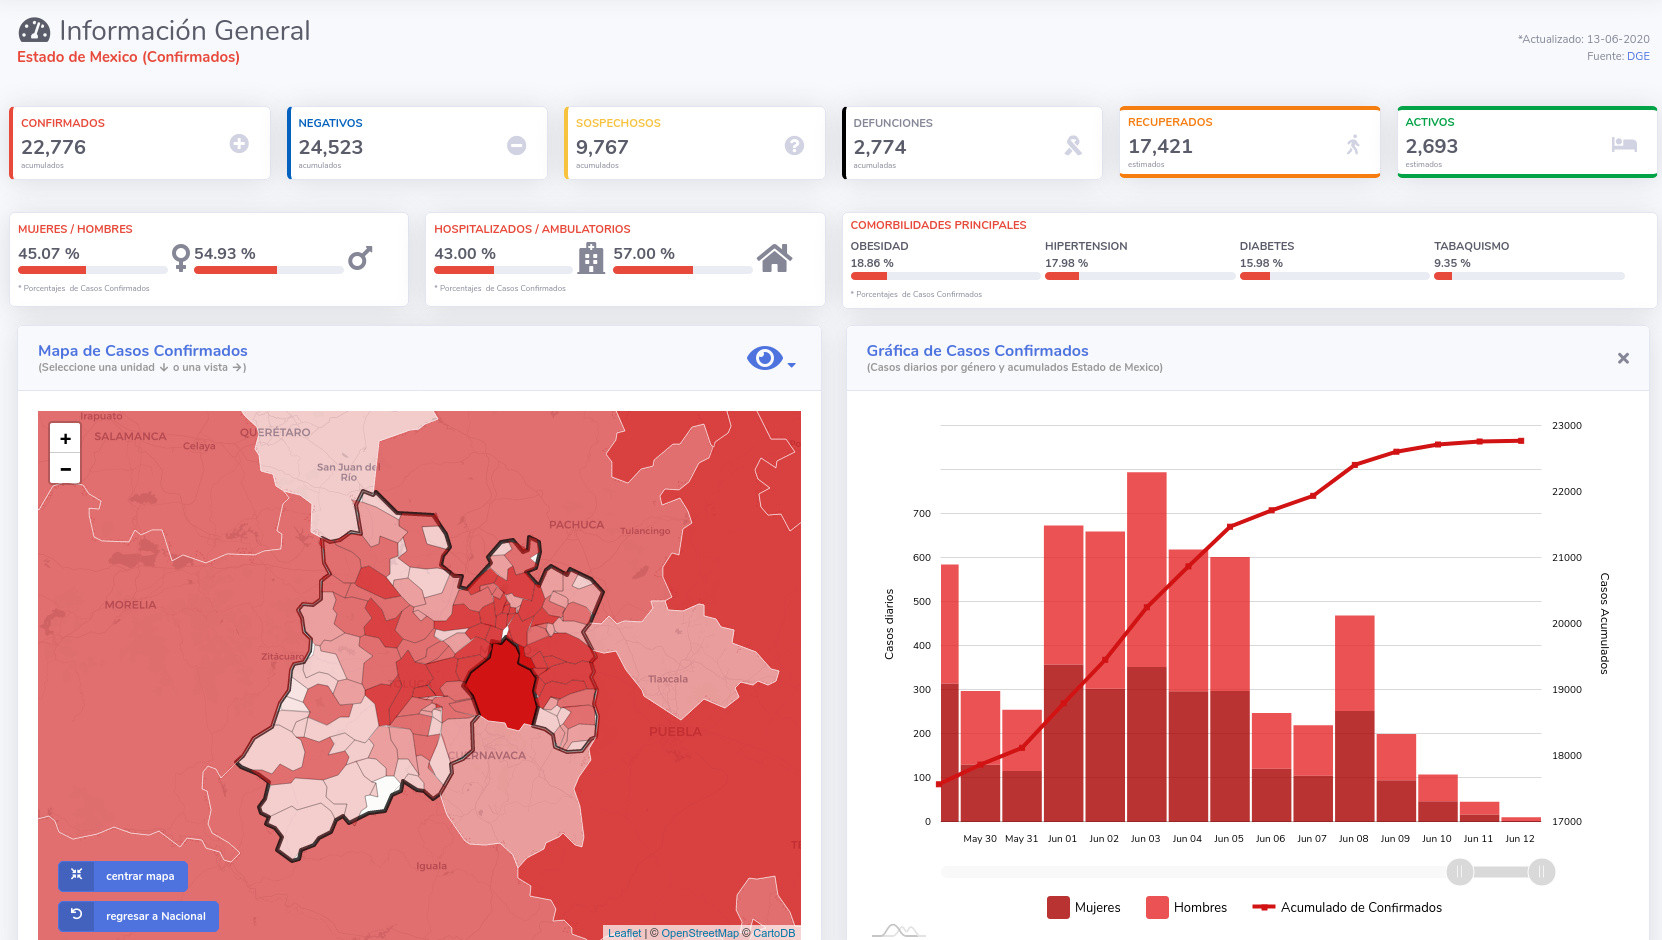Click the Confirmados value 22,776
This screenshot has height=940, width=1662.
[x=54, y=147]
